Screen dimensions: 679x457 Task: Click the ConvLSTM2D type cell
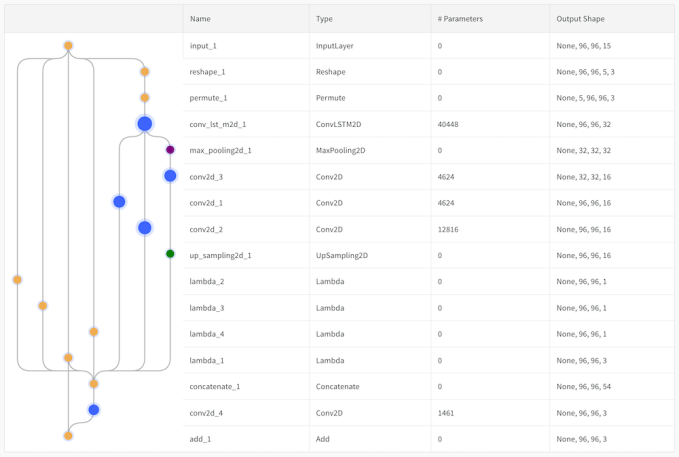[x=340, y=124]
